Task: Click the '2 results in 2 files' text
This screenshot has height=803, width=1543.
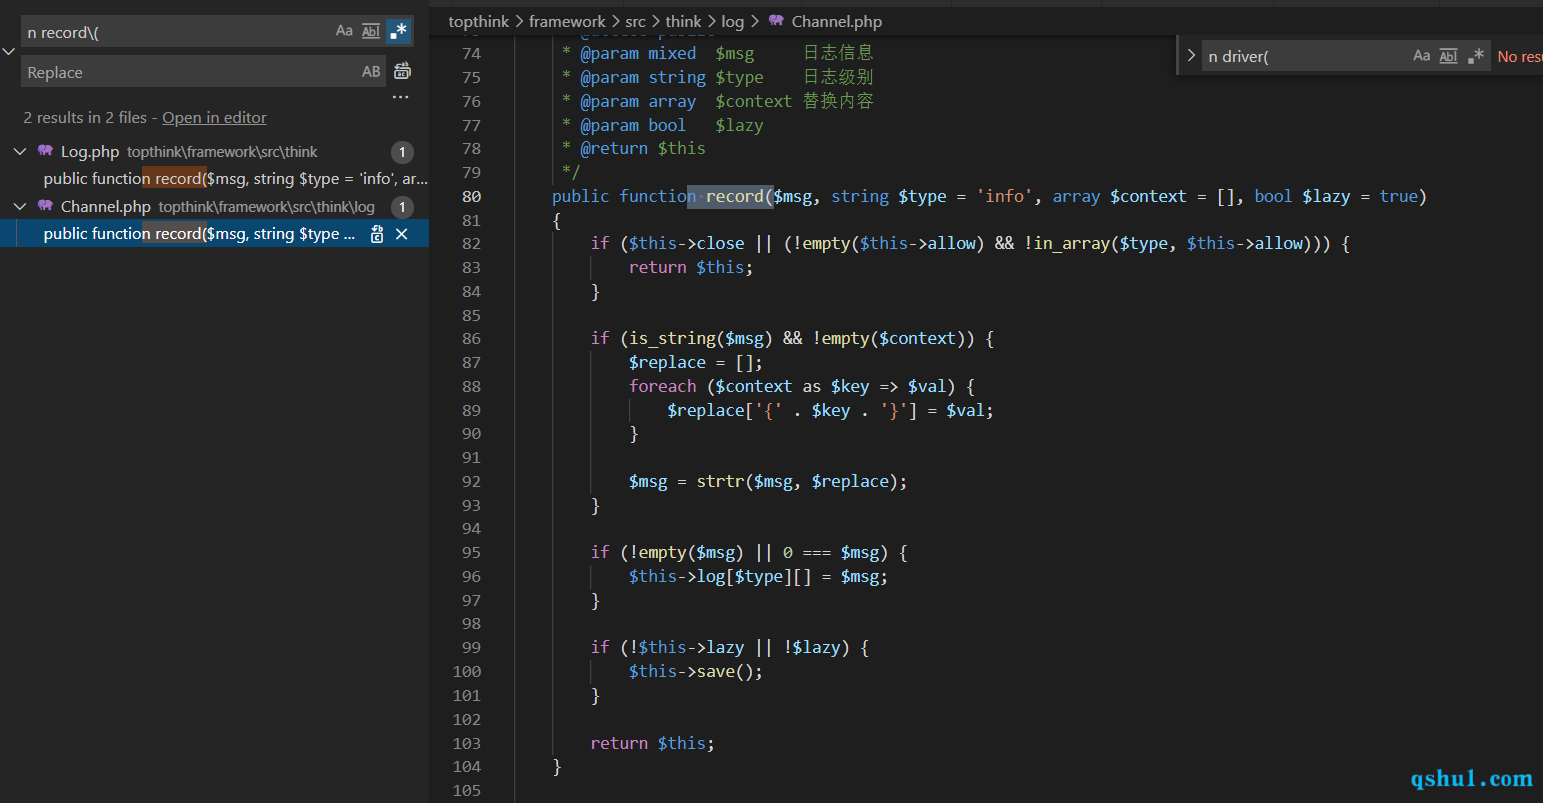Action: tap(85, 118)
